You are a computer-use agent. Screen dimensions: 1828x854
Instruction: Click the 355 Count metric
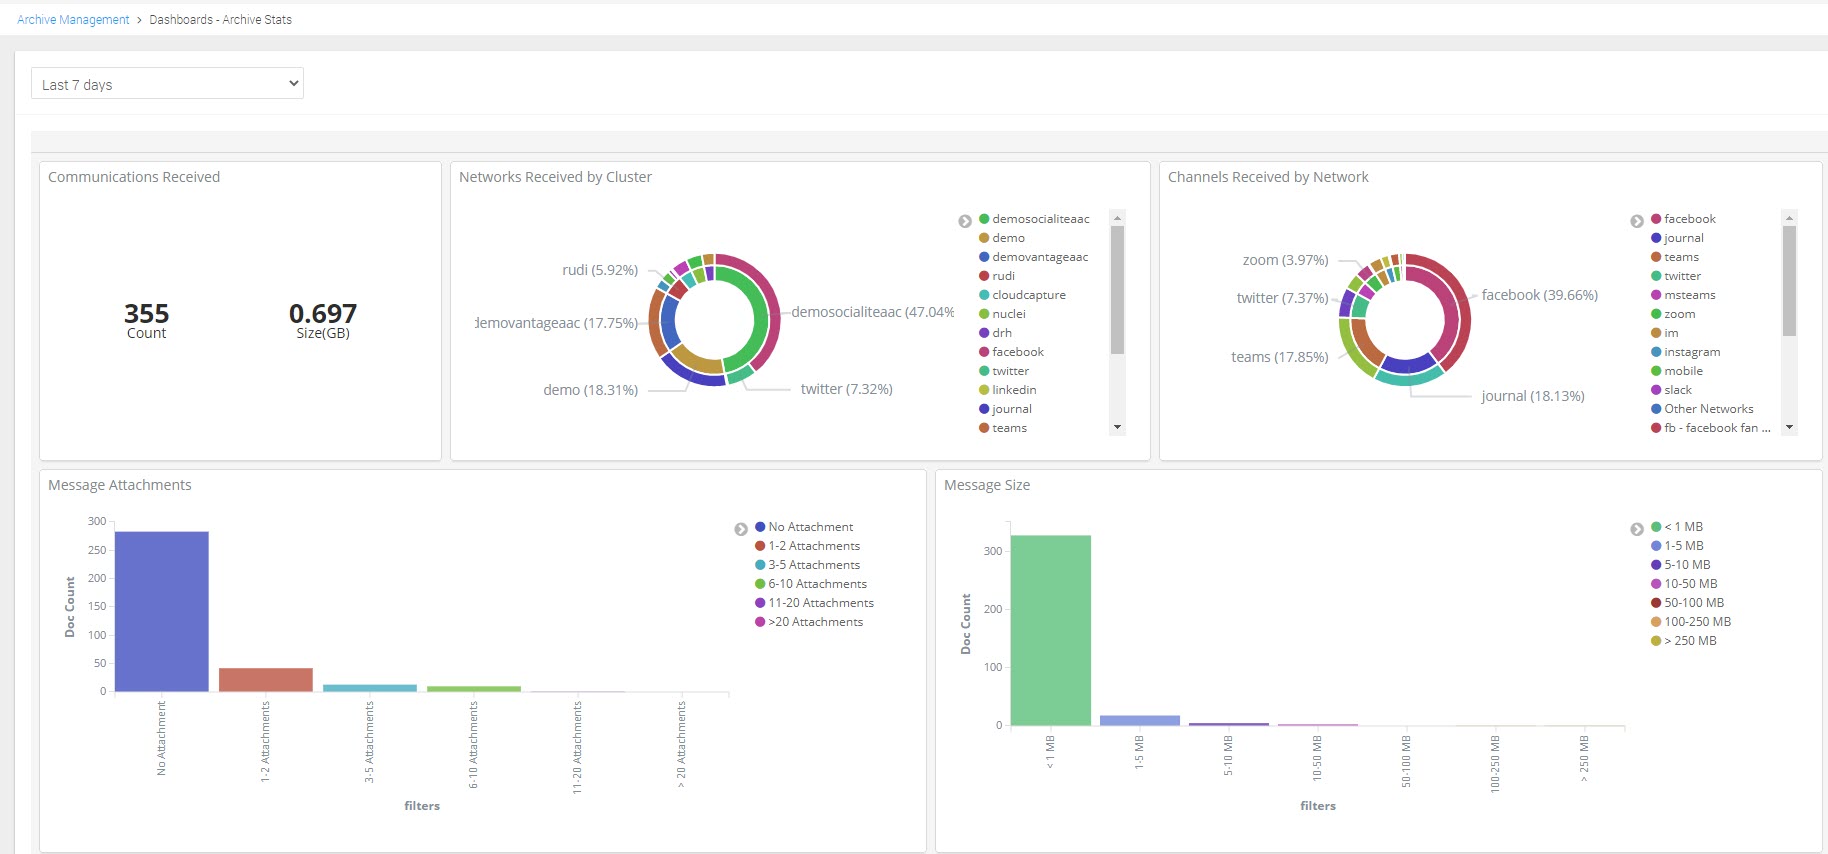[146, 321]
